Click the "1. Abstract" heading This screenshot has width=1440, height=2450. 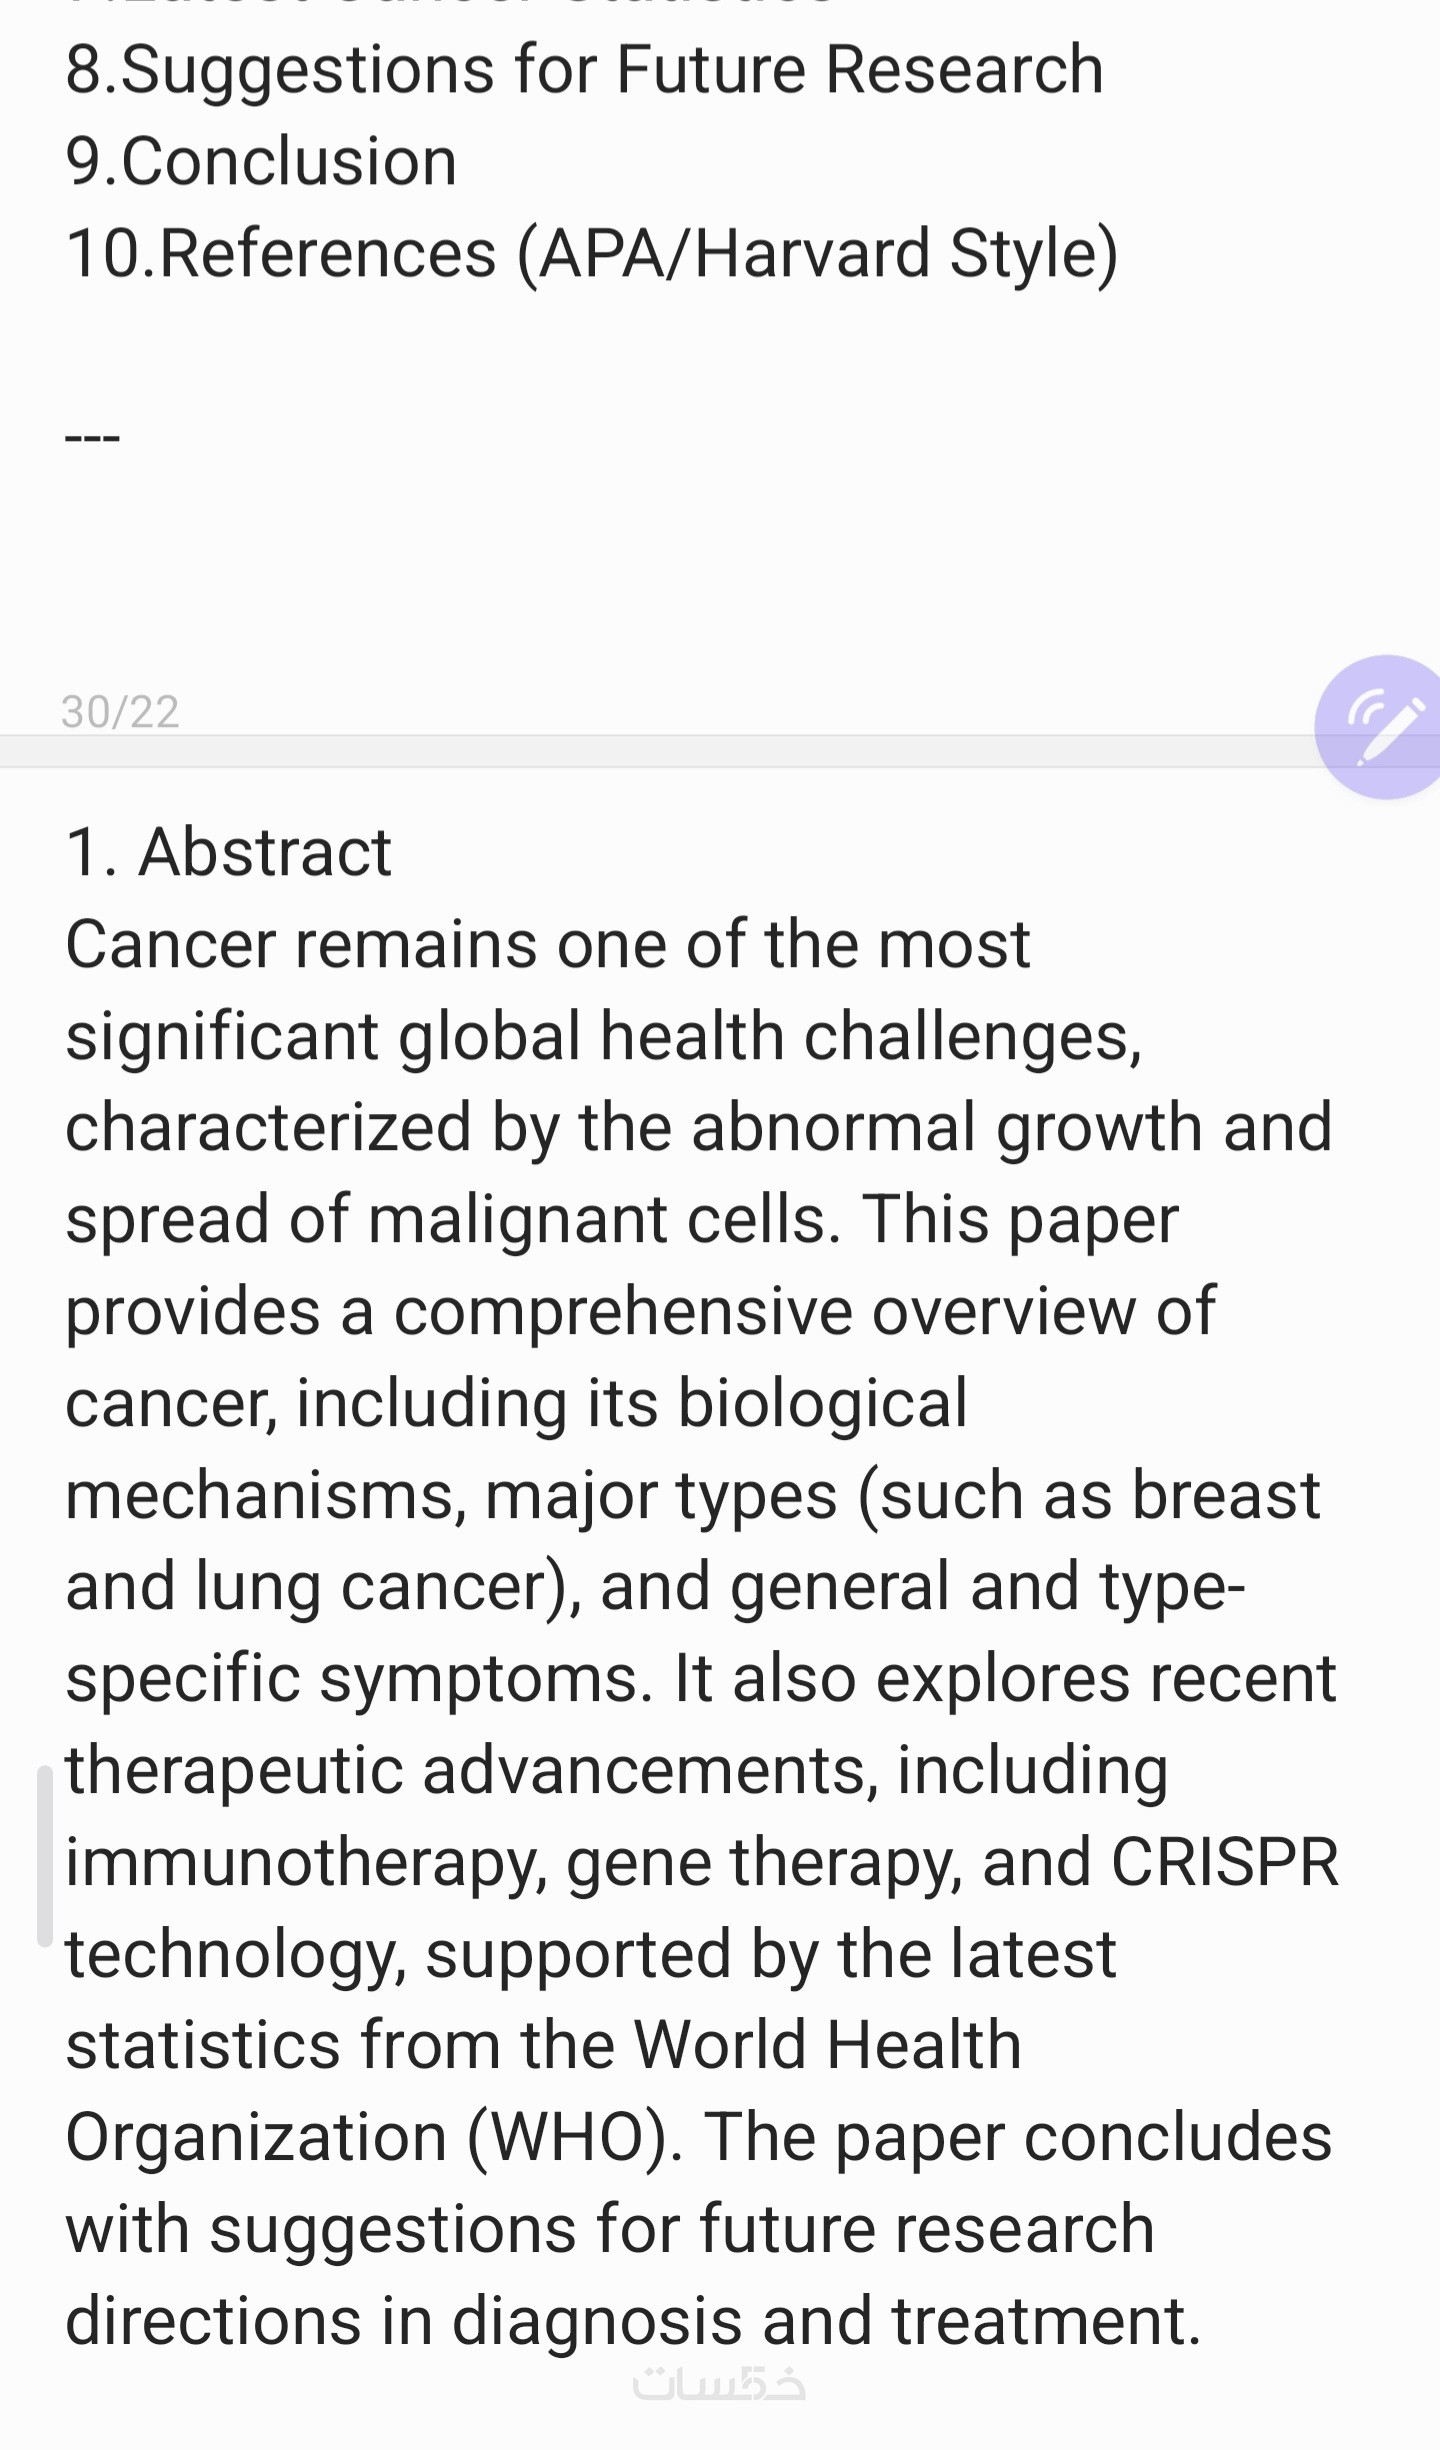pos(229,853)
